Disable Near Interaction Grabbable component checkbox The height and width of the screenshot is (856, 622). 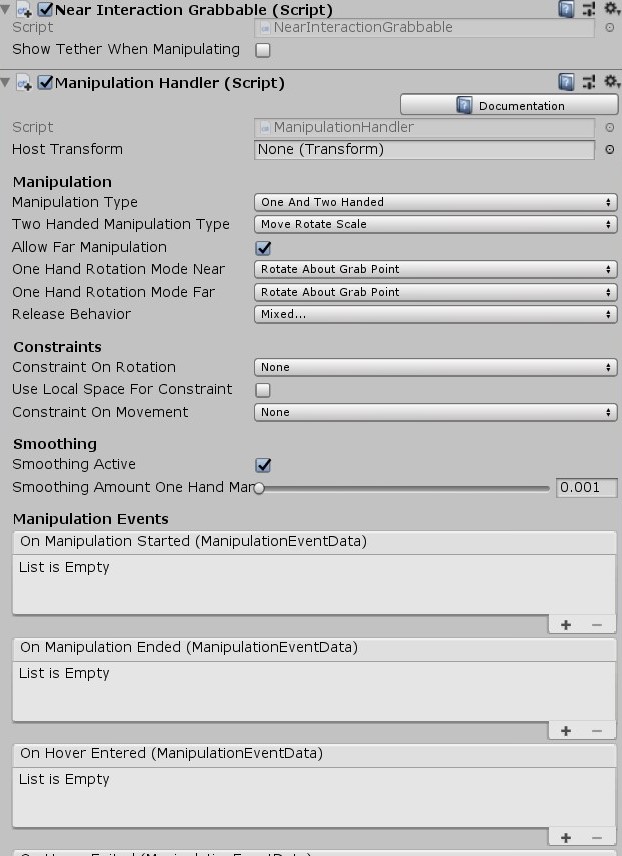[45, 9]
